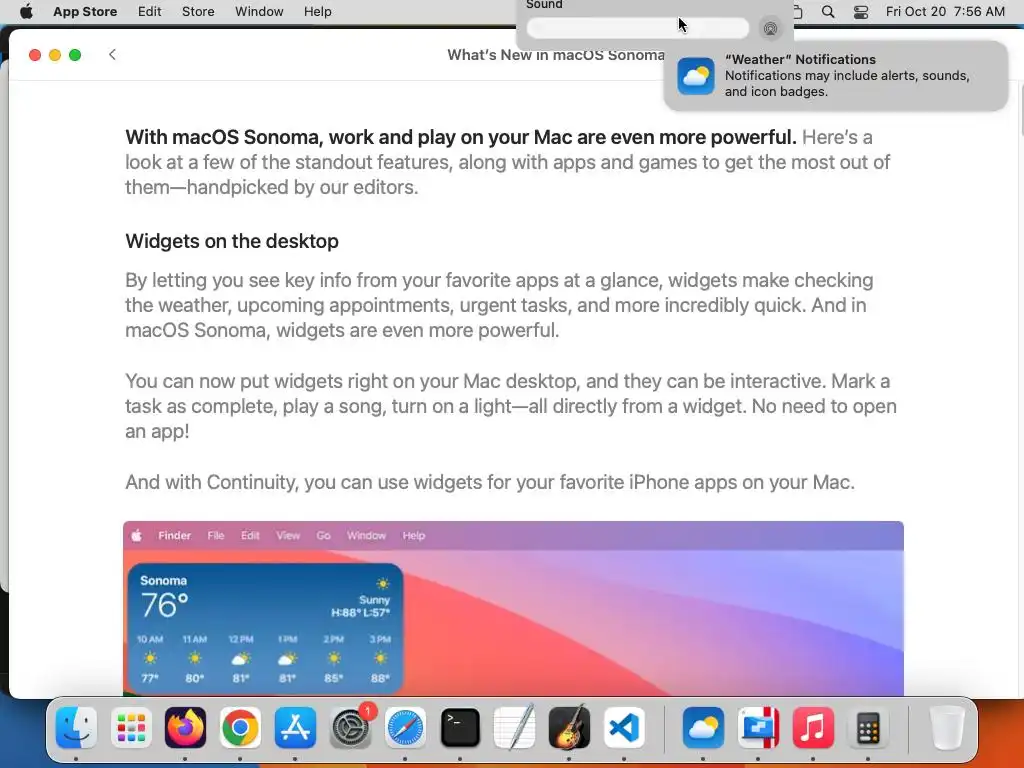Open TextEdit from the Dock
1024x768 pixels.
(515, 728)
